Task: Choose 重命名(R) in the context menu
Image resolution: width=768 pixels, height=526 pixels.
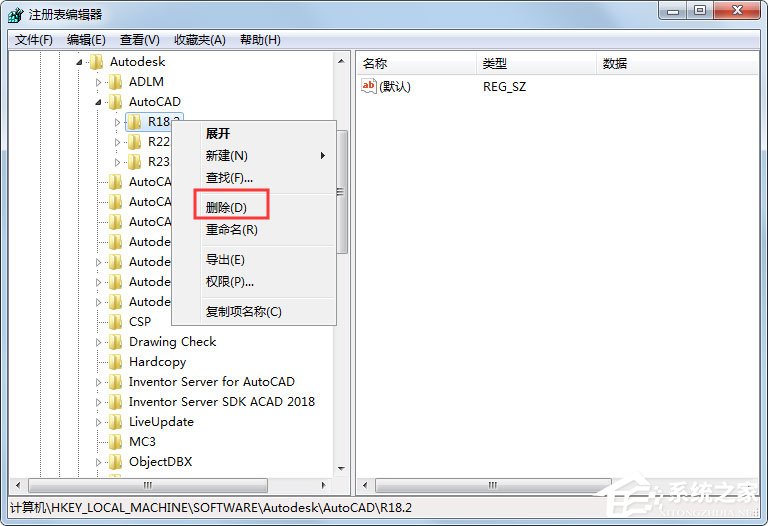Action: pyautogui.click(x=254, y=230)
